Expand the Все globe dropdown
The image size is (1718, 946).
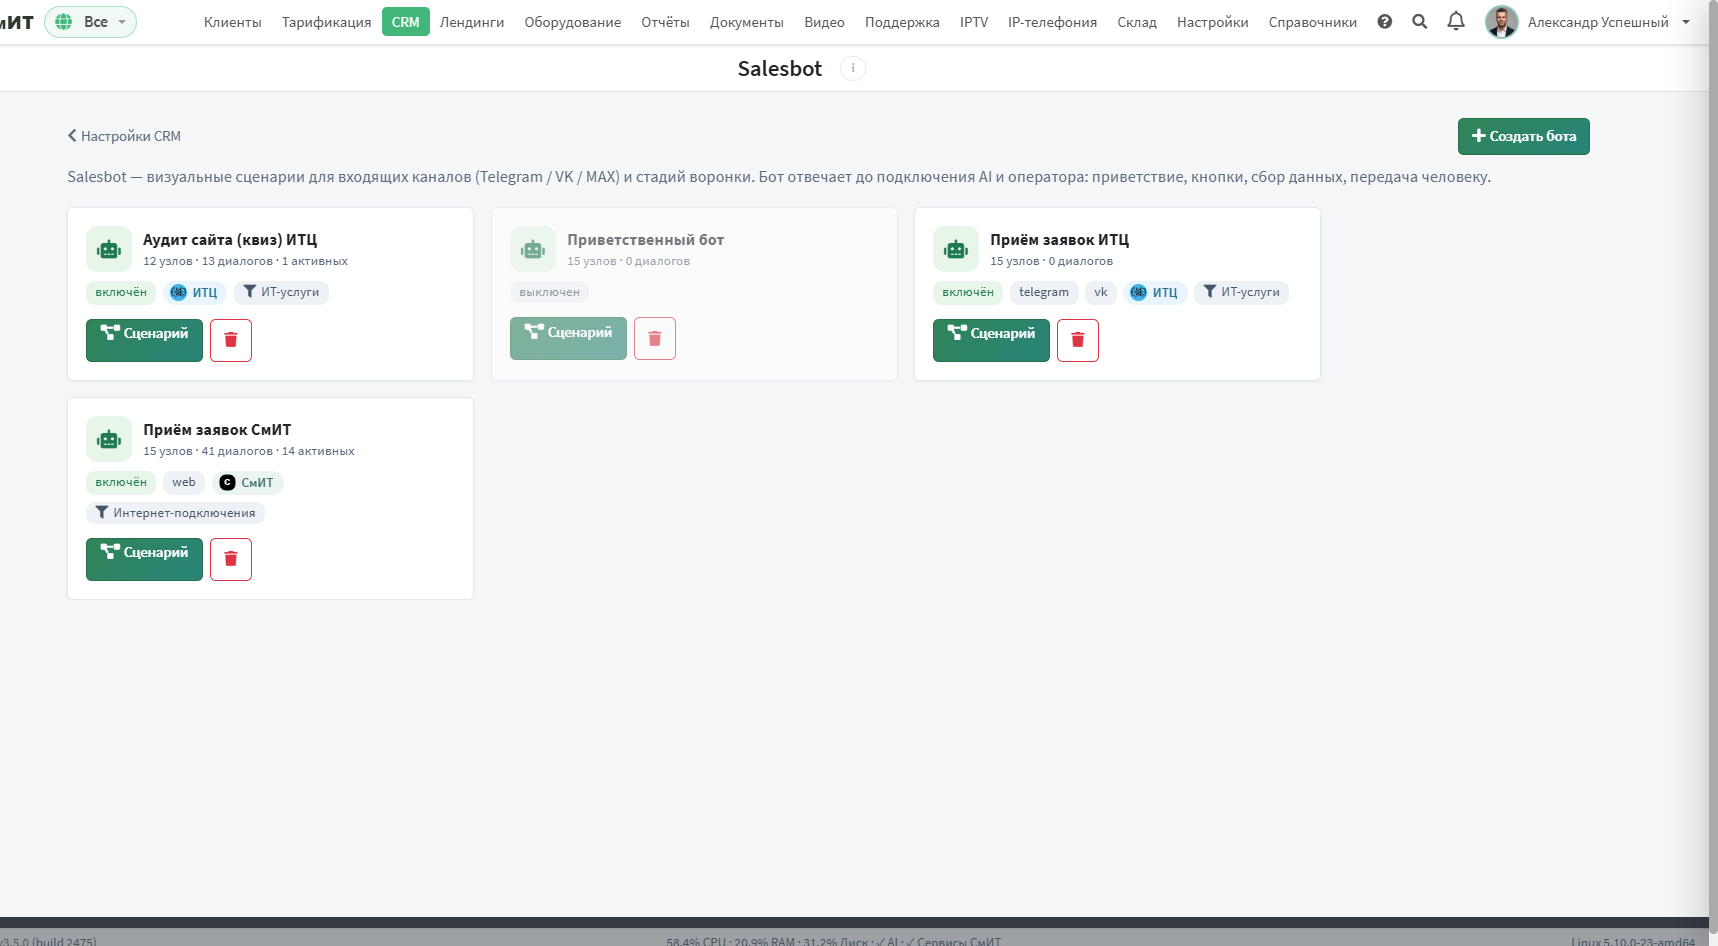[x=90, y=21]
